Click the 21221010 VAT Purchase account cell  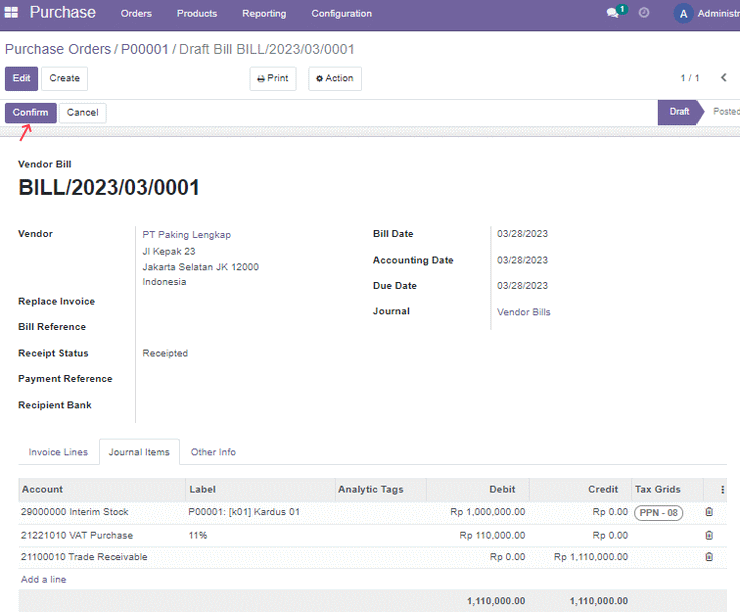point(77,536)
